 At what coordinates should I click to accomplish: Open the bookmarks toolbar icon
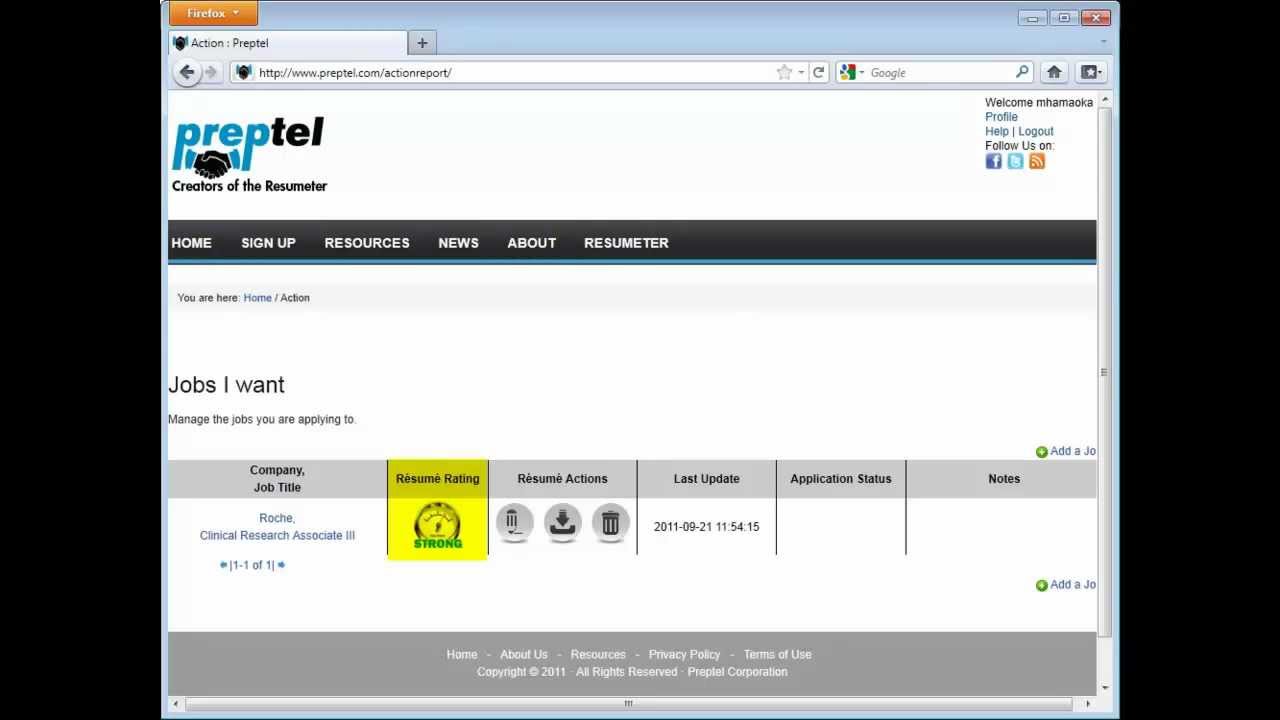point(1089,72)
